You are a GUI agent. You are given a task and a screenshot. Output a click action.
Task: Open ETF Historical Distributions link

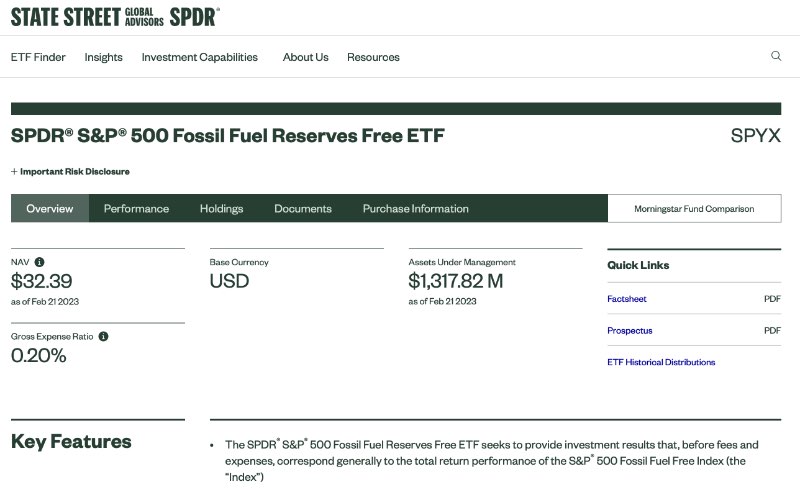point(661,362)
